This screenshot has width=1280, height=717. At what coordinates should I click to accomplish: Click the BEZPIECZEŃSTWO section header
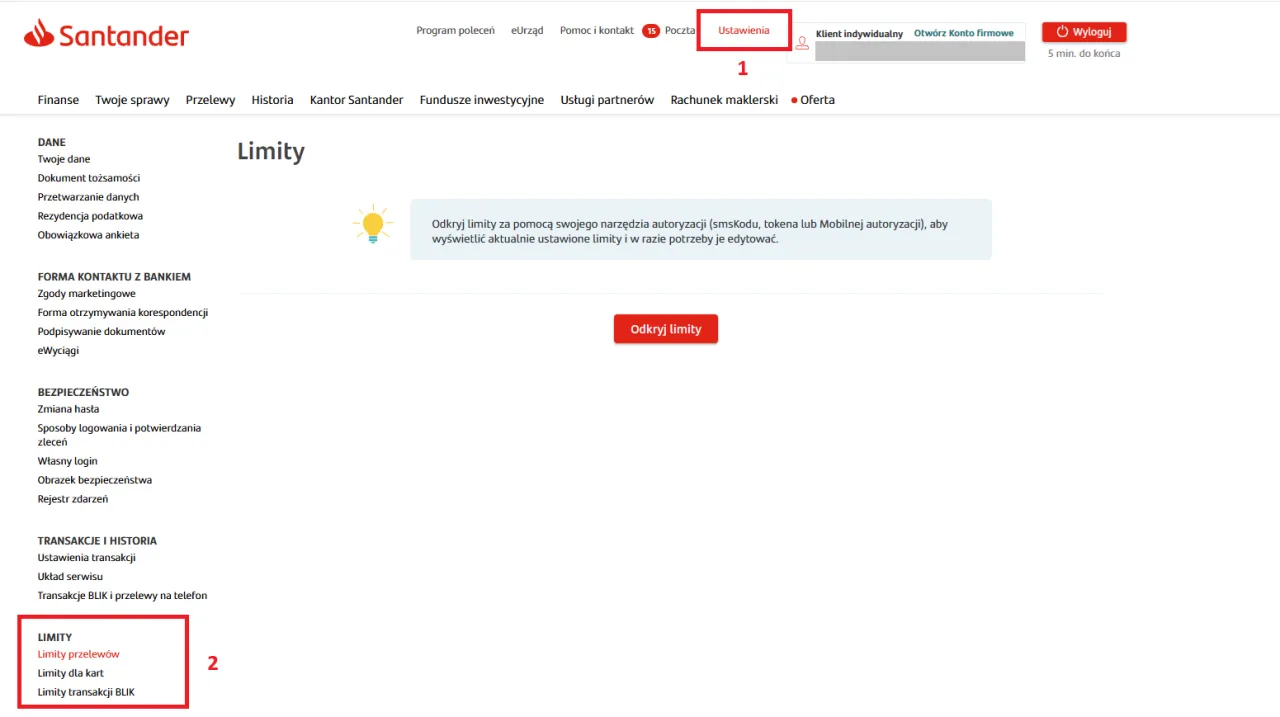[x=83, y=393]
